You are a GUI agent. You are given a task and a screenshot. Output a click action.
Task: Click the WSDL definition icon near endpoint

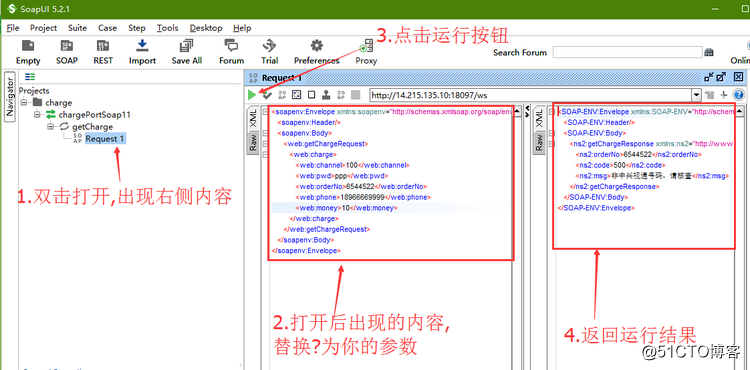coord(709,95)
